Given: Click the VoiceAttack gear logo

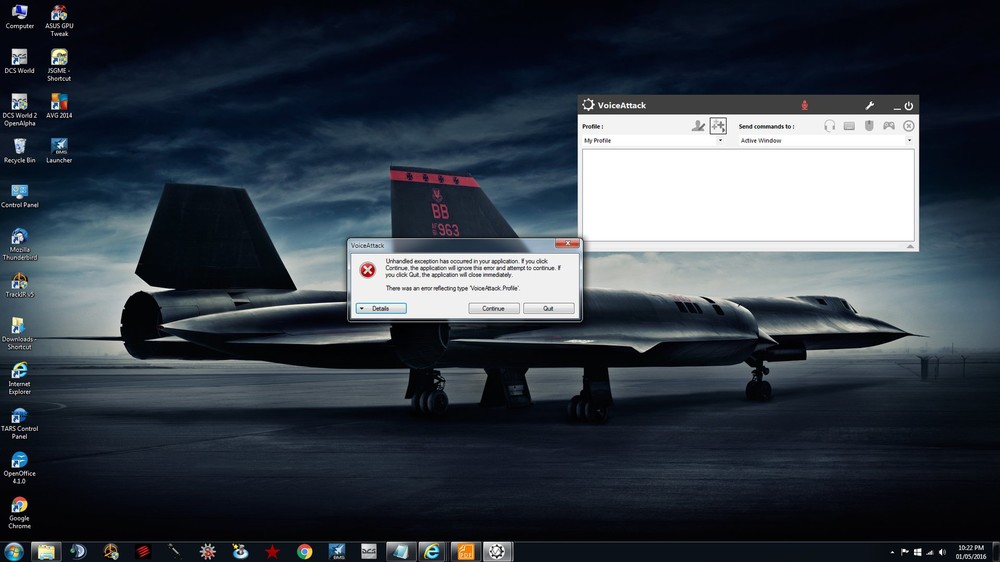Looking at the screenshot, I should pyautogui.click(x=588, y=105).
